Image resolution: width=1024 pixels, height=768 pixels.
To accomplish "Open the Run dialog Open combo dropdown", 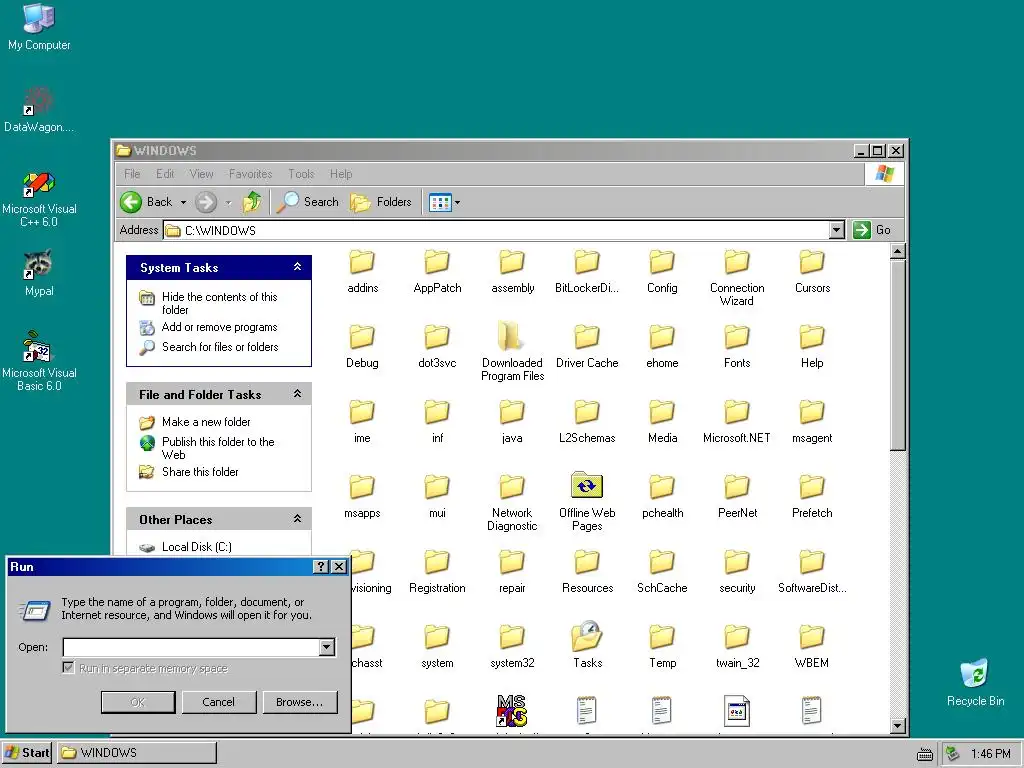I will (x=327, y=647).
